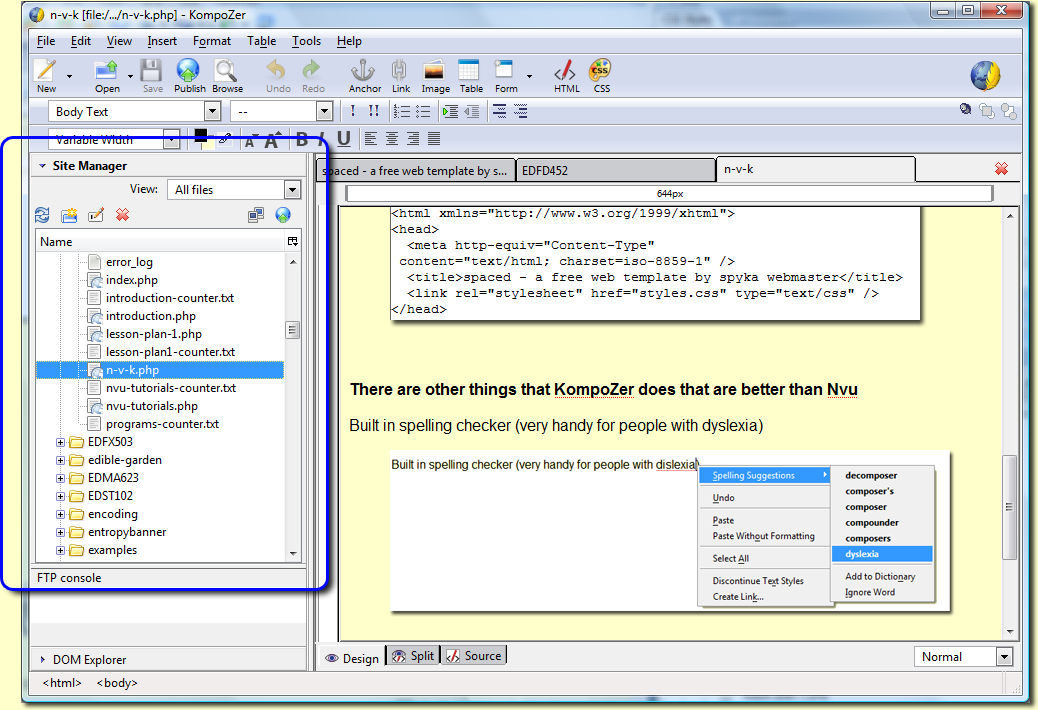1038x710 pixels.
Task: Switch to HTML source via HTML toolbar icon
Action: (x=566, y=75)
